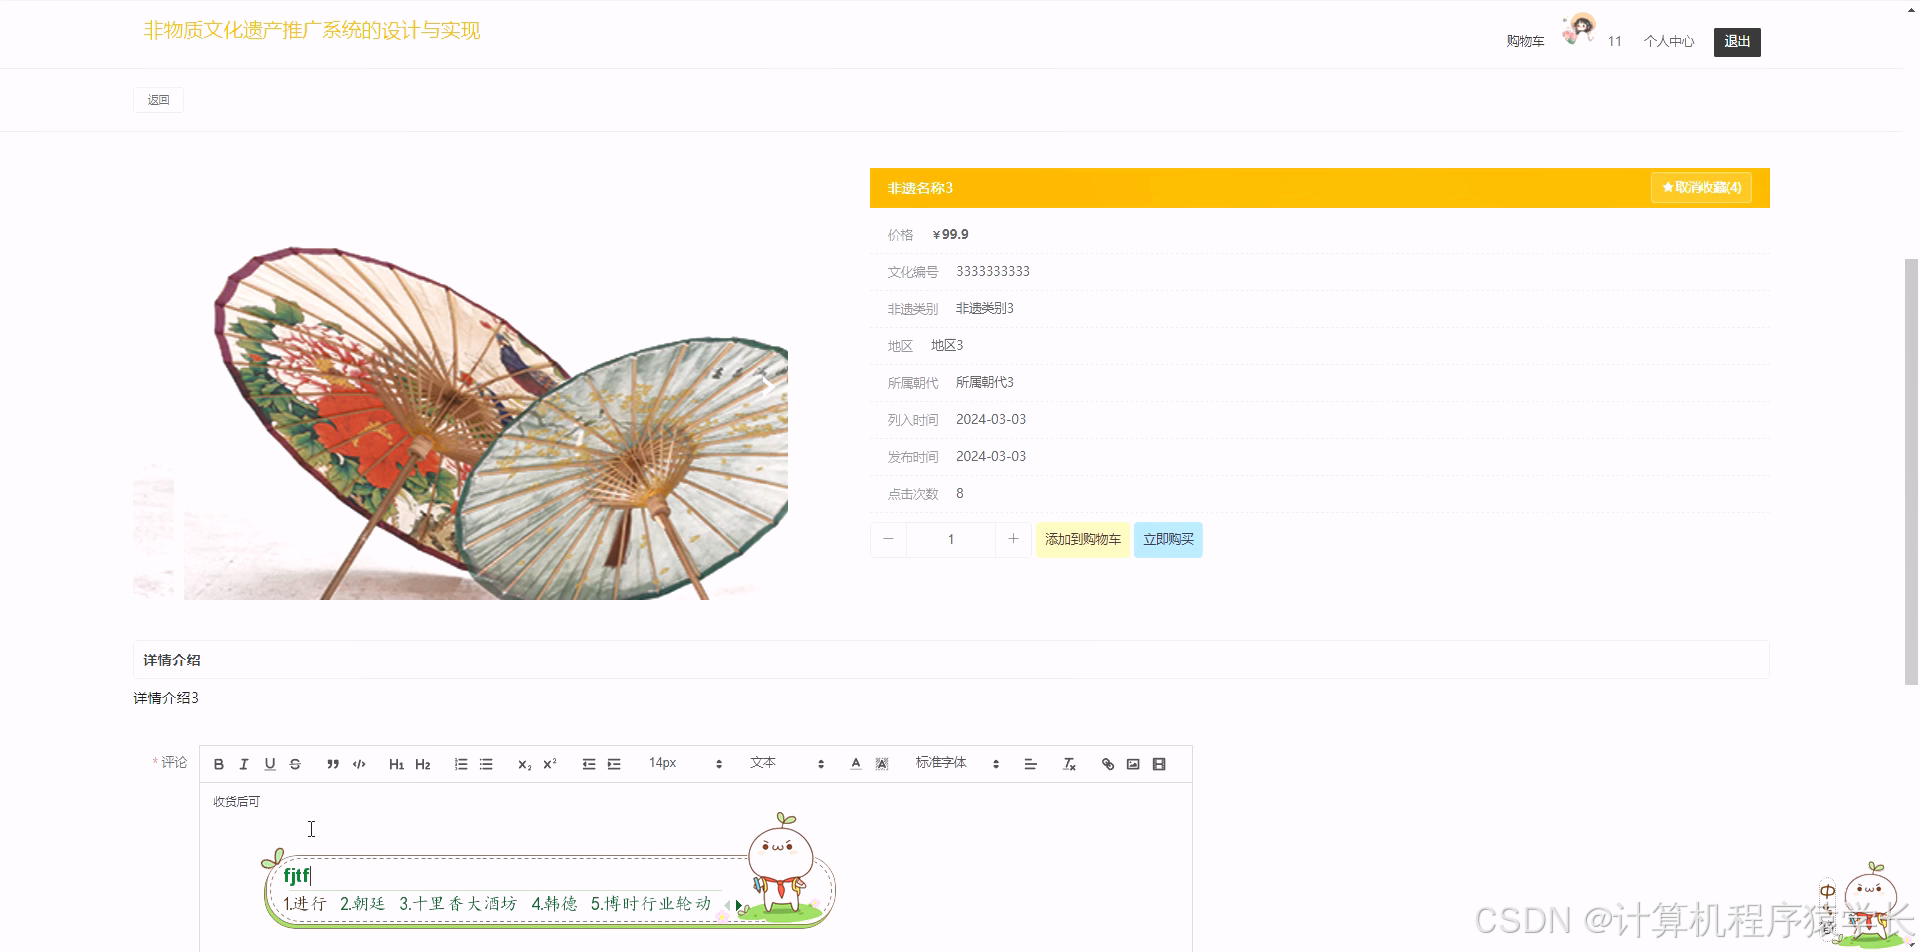Click the 列入时间 date 2024-03-03
Screen dimensions: 1920x952
coord(991,420)
